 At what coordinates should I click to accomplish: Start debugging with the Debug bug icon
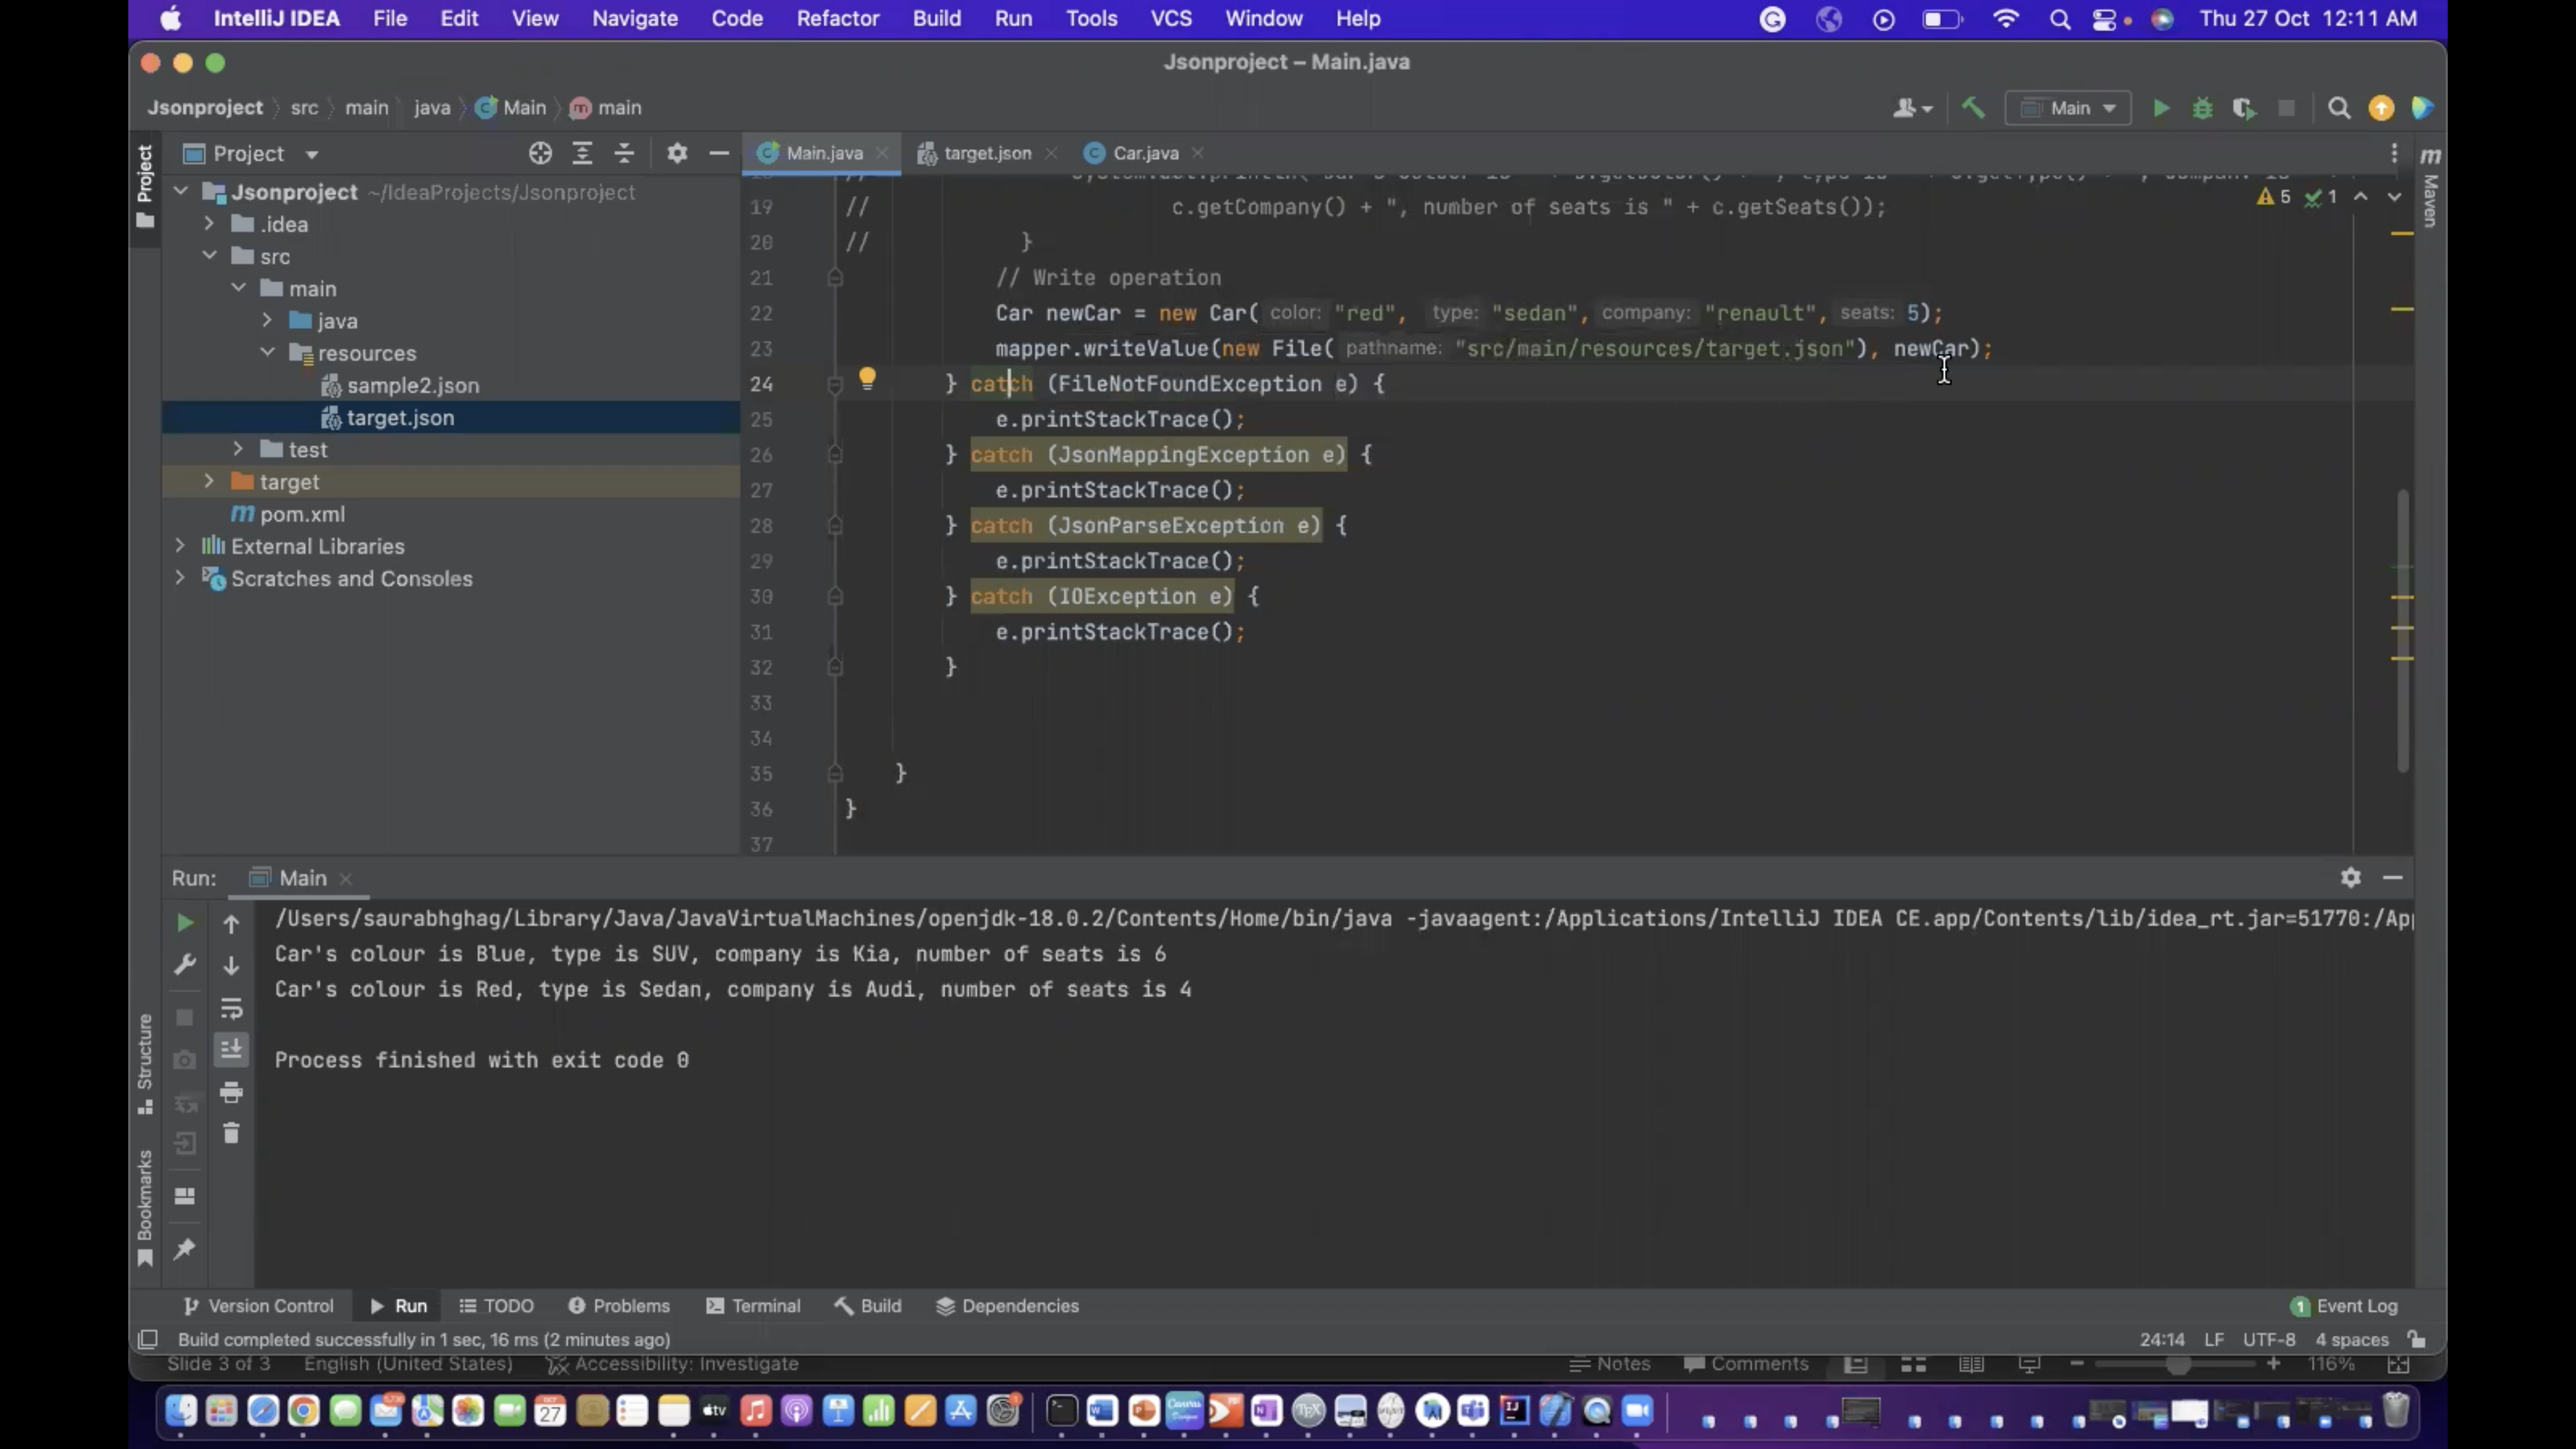(x=2202, y=108)
